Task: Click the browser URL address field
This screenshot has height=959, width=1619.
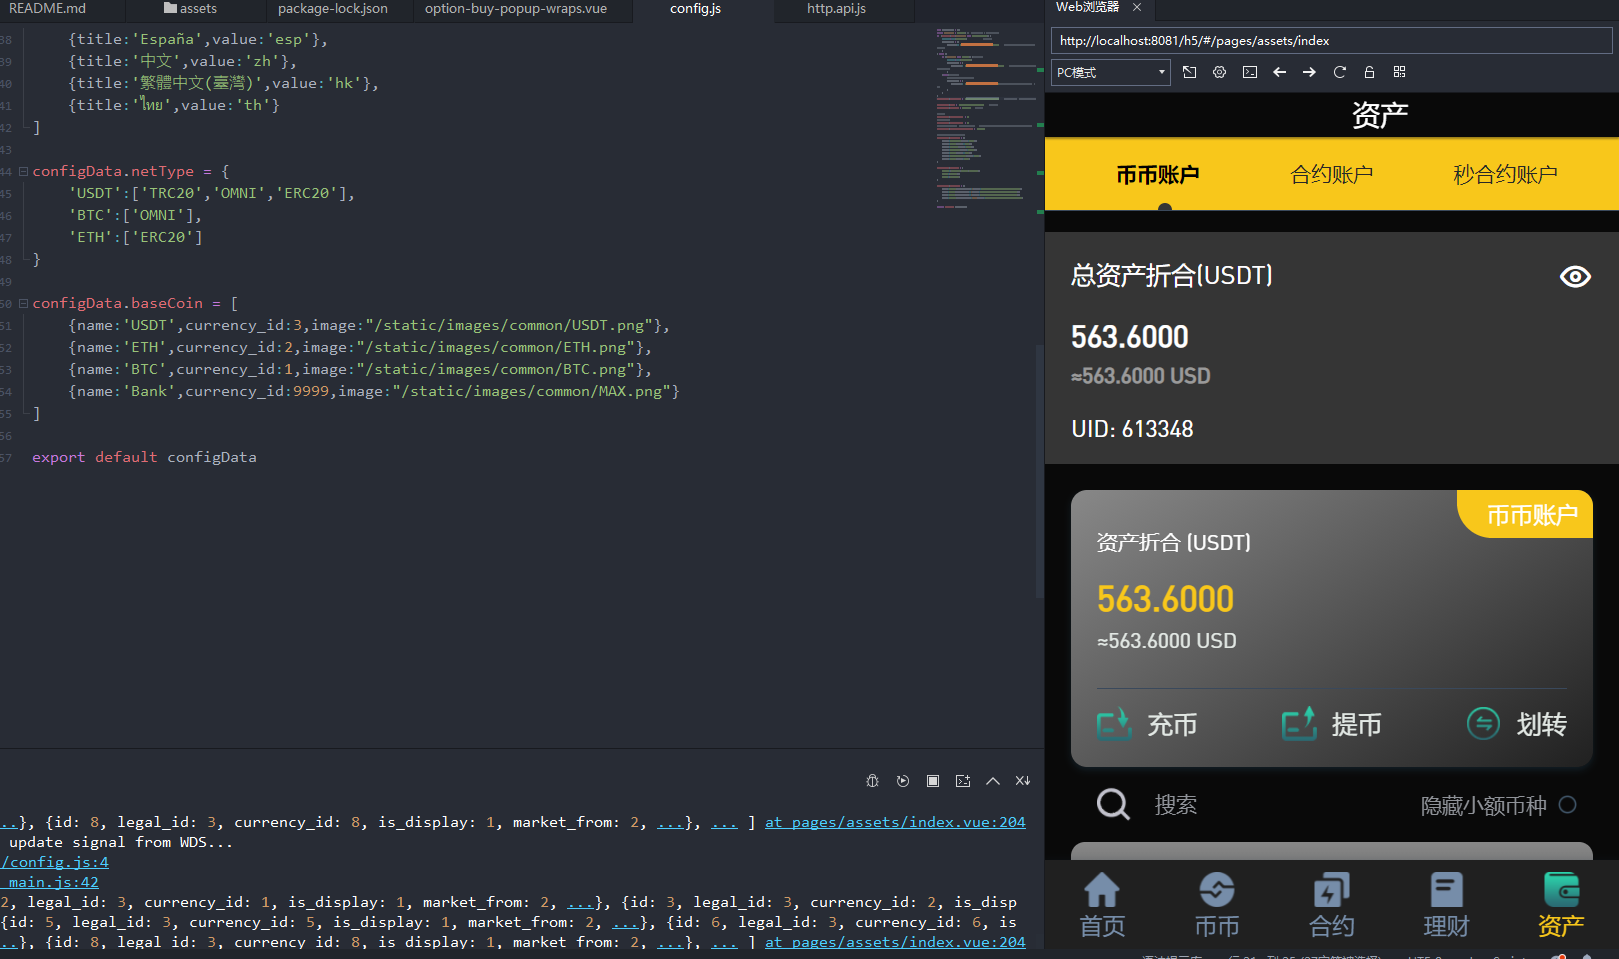Action: (x=1331, y=41)
